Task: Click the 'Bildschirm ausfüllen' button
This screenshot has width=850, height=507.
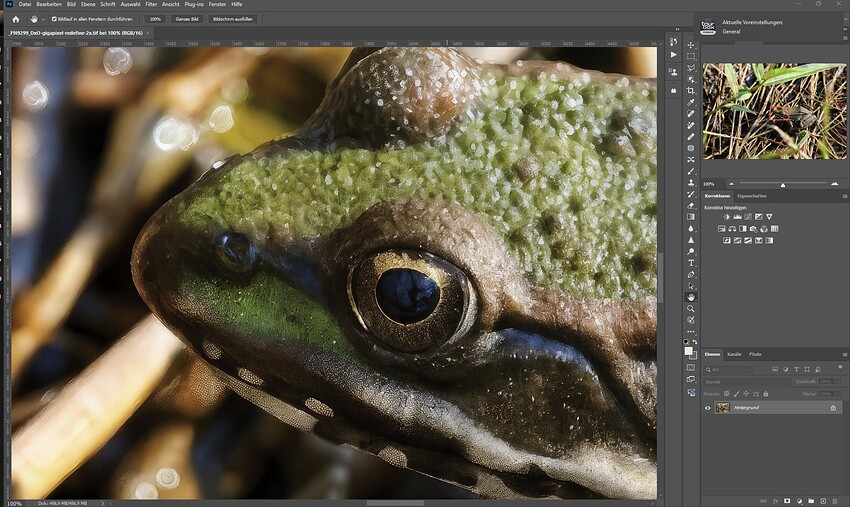Action: tap(232, 19)
